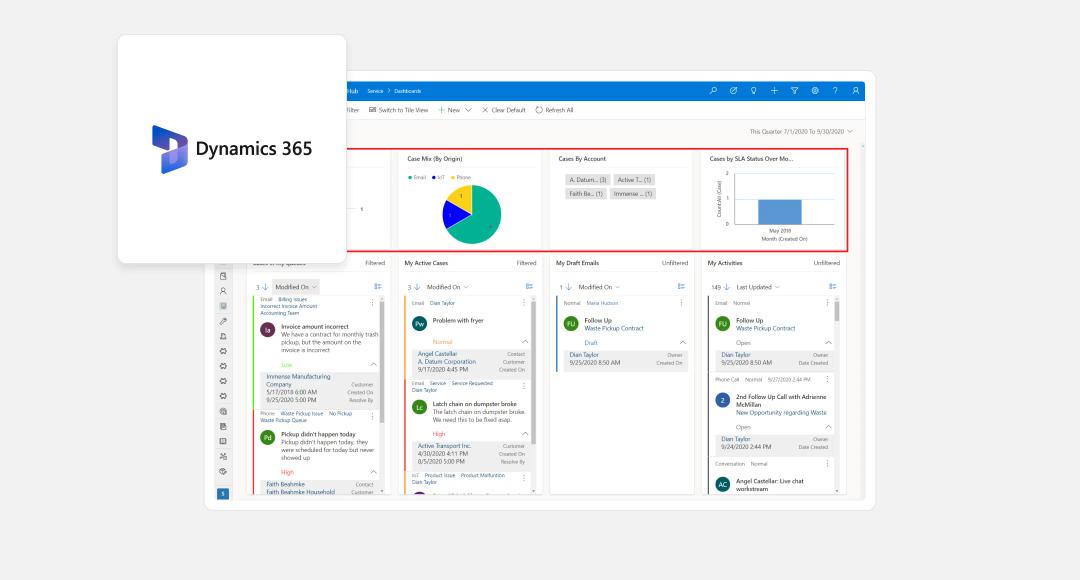
Task: Click Active Transport Inc. customer link
Action: [x=444, y=446]
